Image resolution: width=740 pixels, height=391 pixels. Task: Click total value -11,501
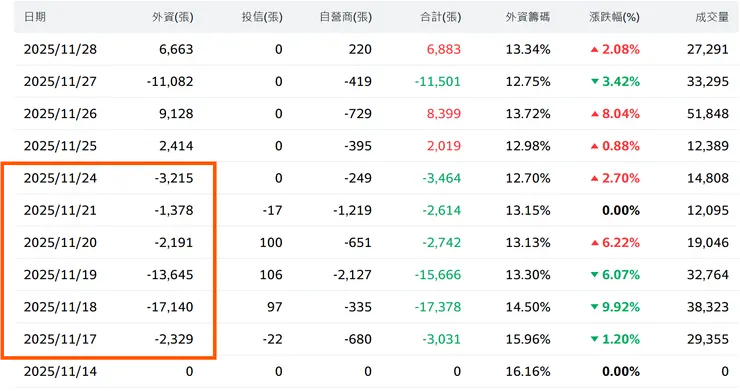pos(437,81)
